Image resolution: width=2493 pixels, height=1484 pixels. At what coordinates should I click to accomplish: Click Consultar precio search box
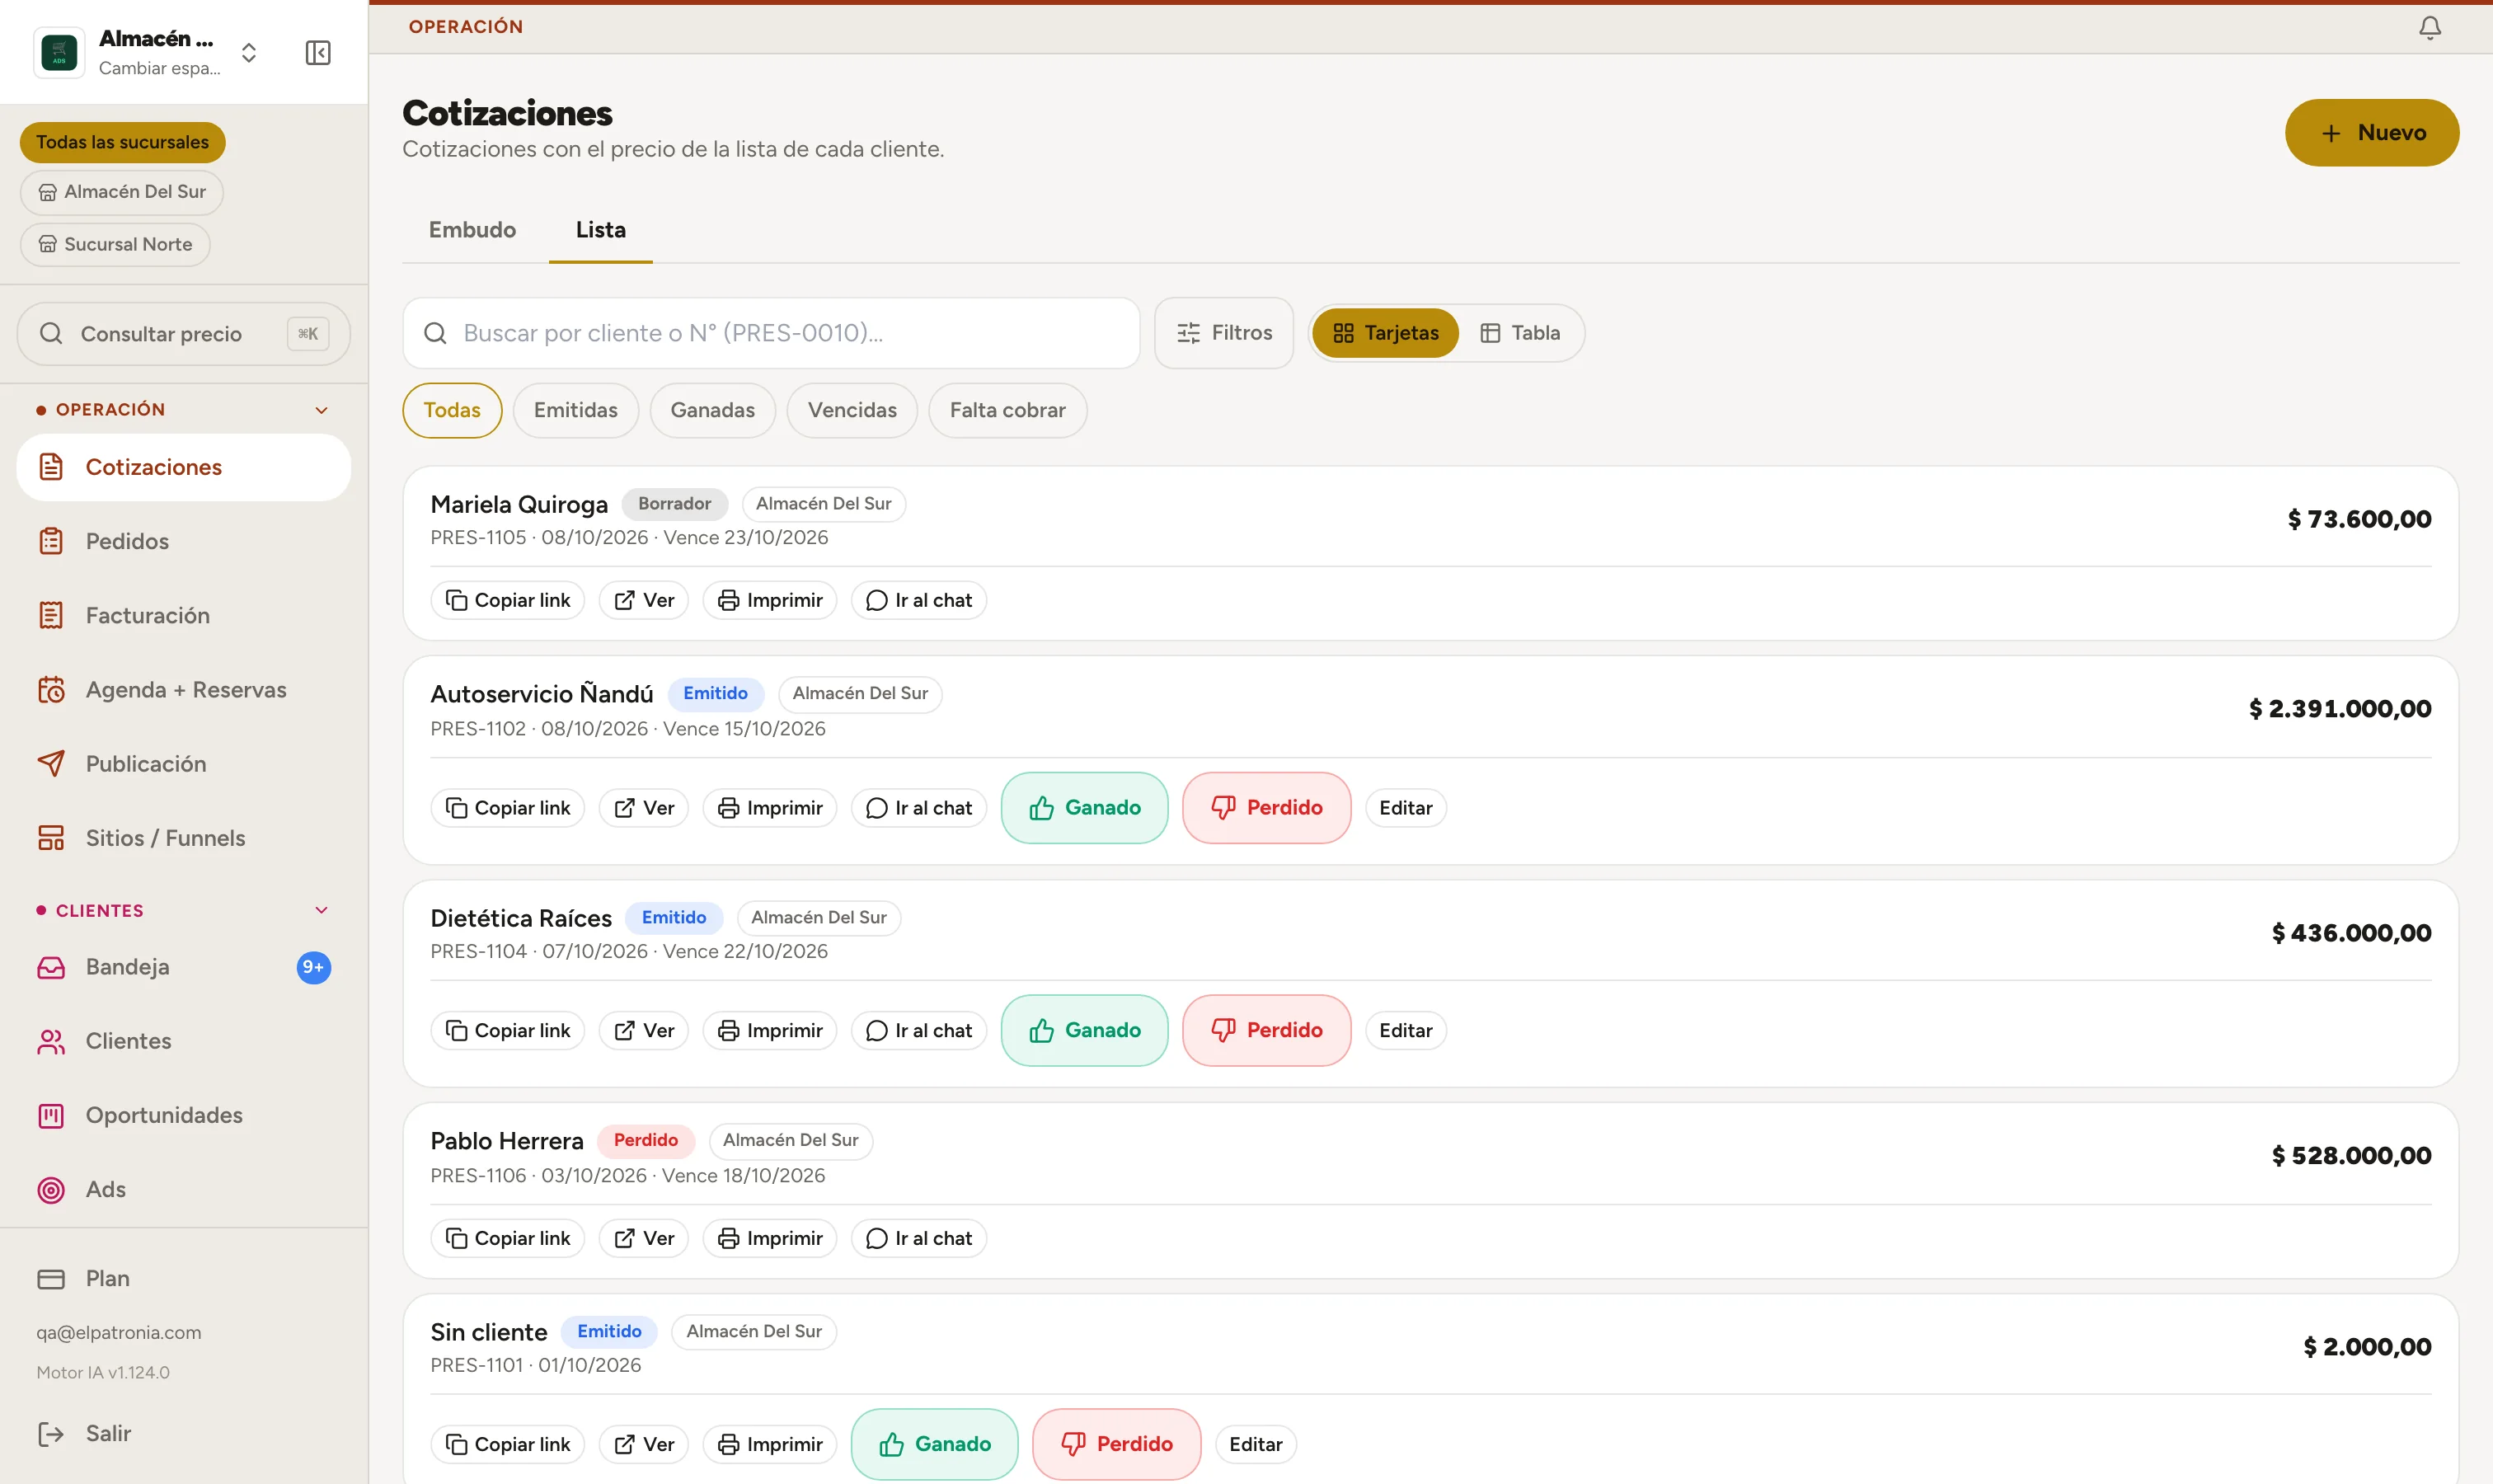[x=183, y=334]
